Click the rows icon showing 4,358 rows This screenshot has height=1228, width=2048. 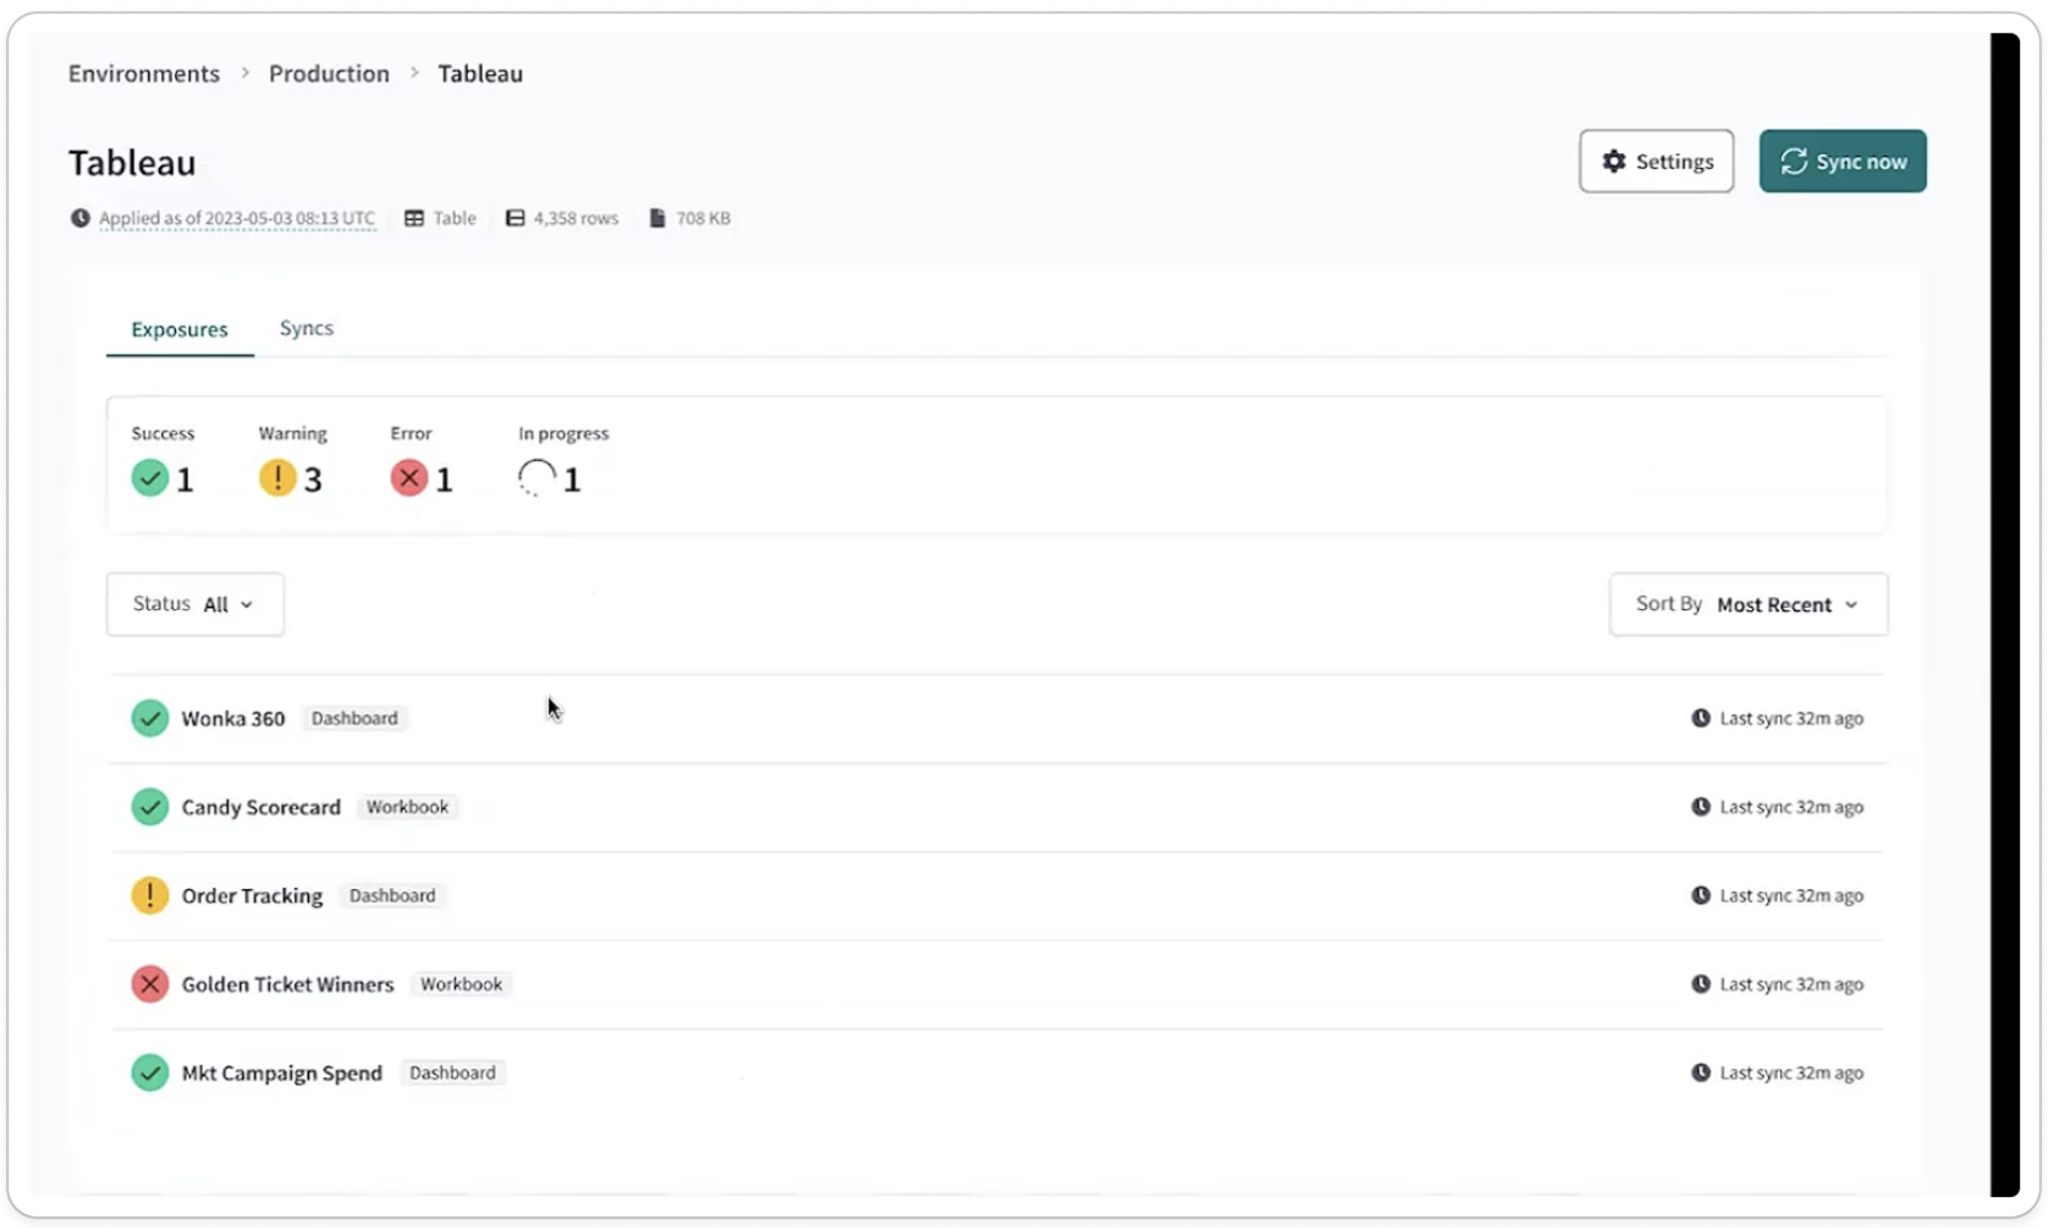pyautogui.click(x=515, y=218)
